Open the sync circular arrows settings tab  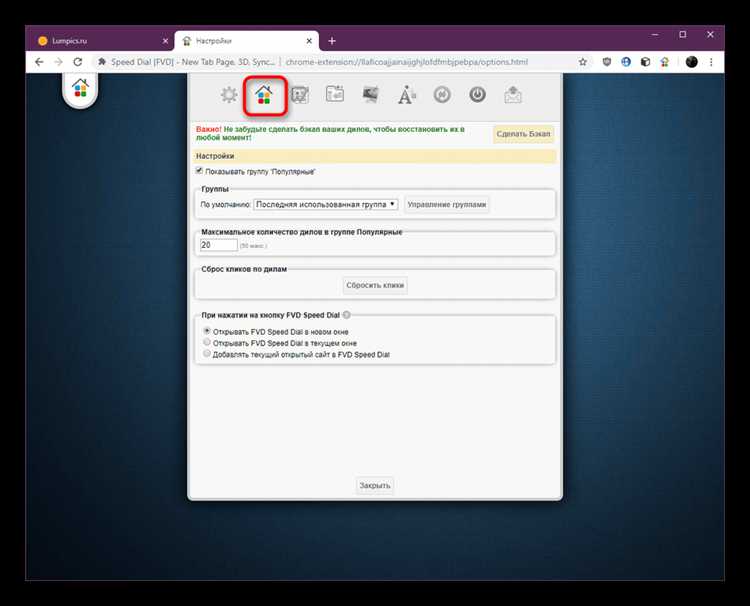[442, 95]
